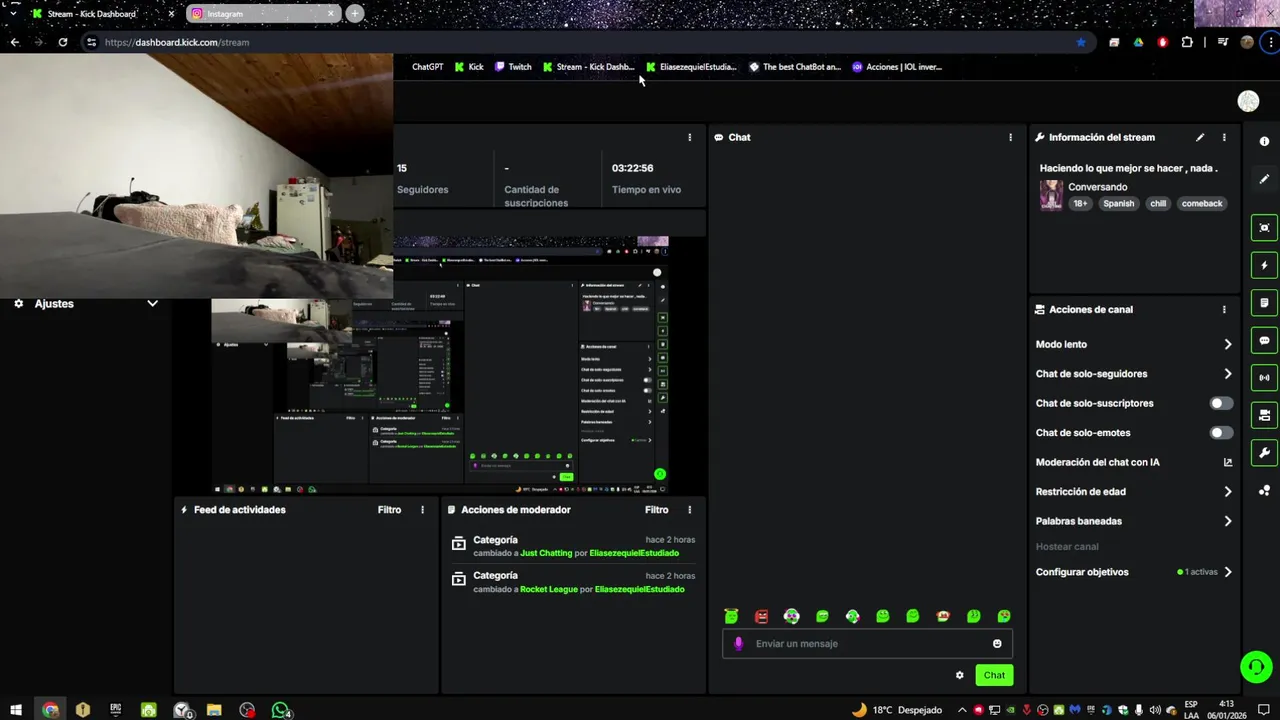The width and height of the screenshot is (1280, 720).
Task: Open Filtro in Feed de actividades
Action: pos(389,510)
